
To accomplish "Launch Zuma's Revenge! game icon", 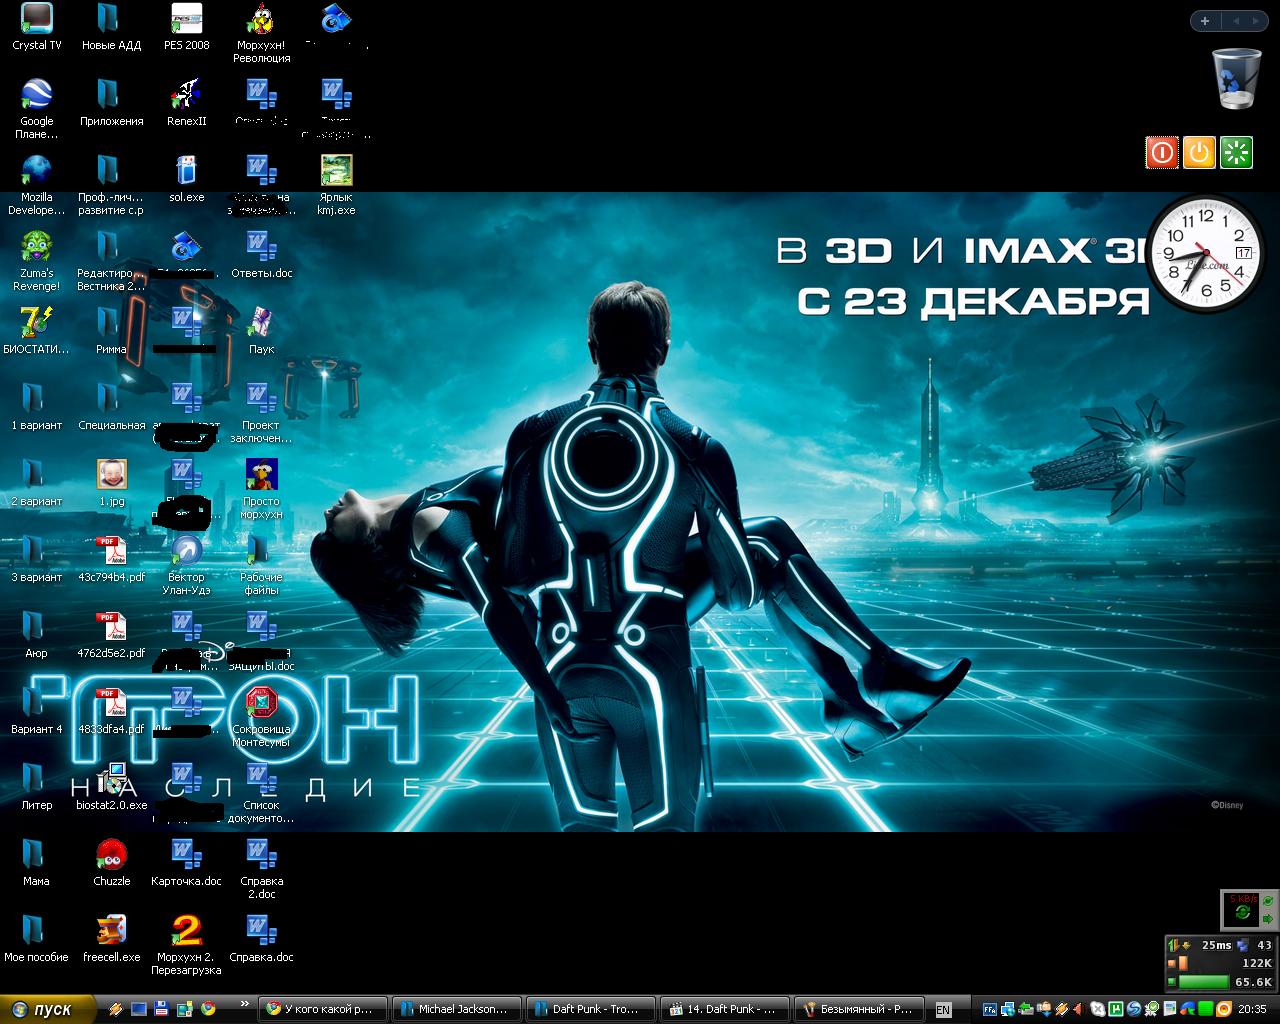I will coord(36,248).
